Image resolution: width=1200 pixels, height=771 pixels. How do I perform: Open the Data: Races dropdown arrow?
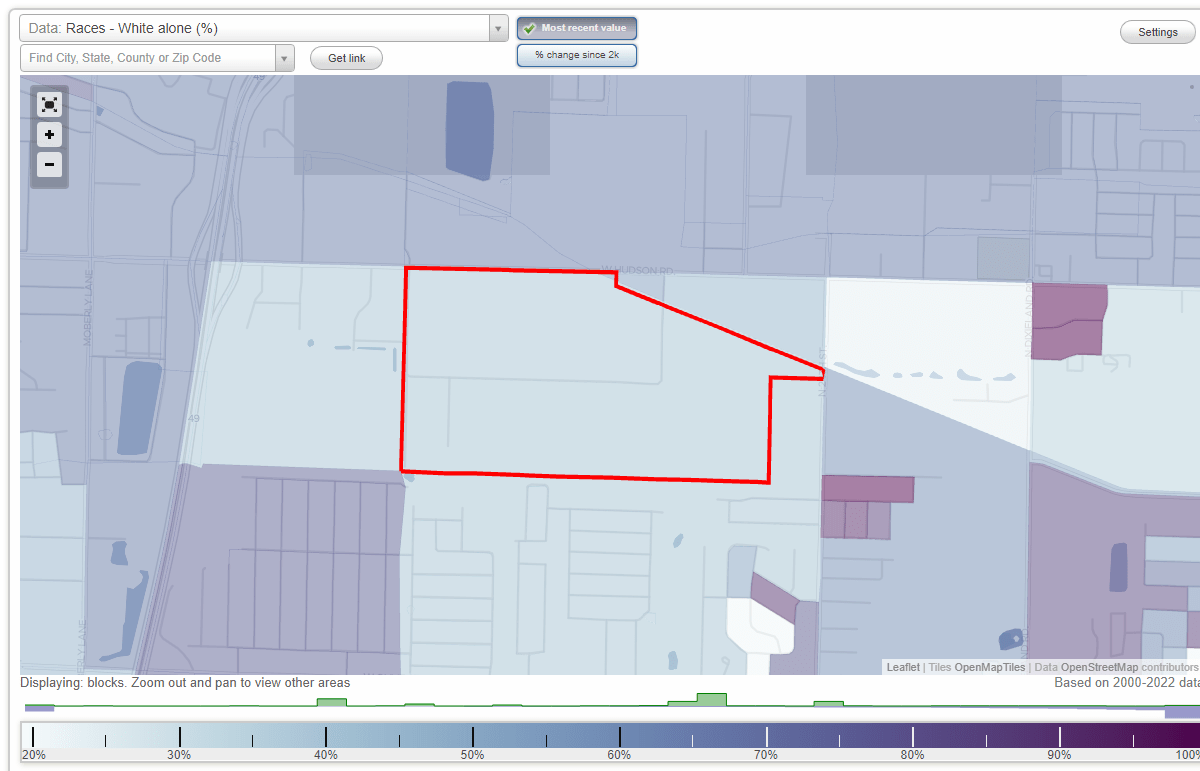499,29
